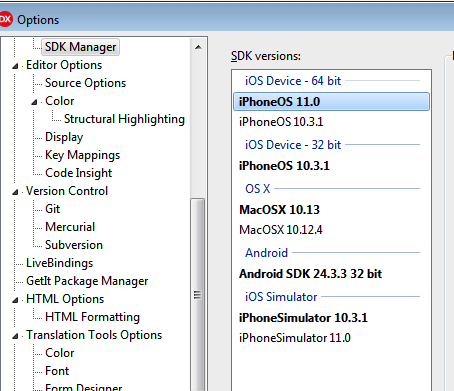Select Version Control node

[67, 191]
